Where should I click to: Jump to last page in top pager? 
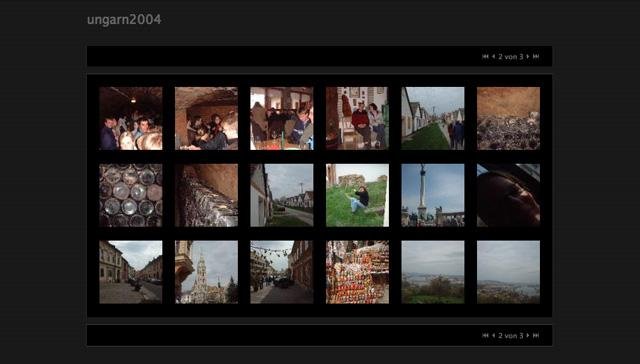536,56
